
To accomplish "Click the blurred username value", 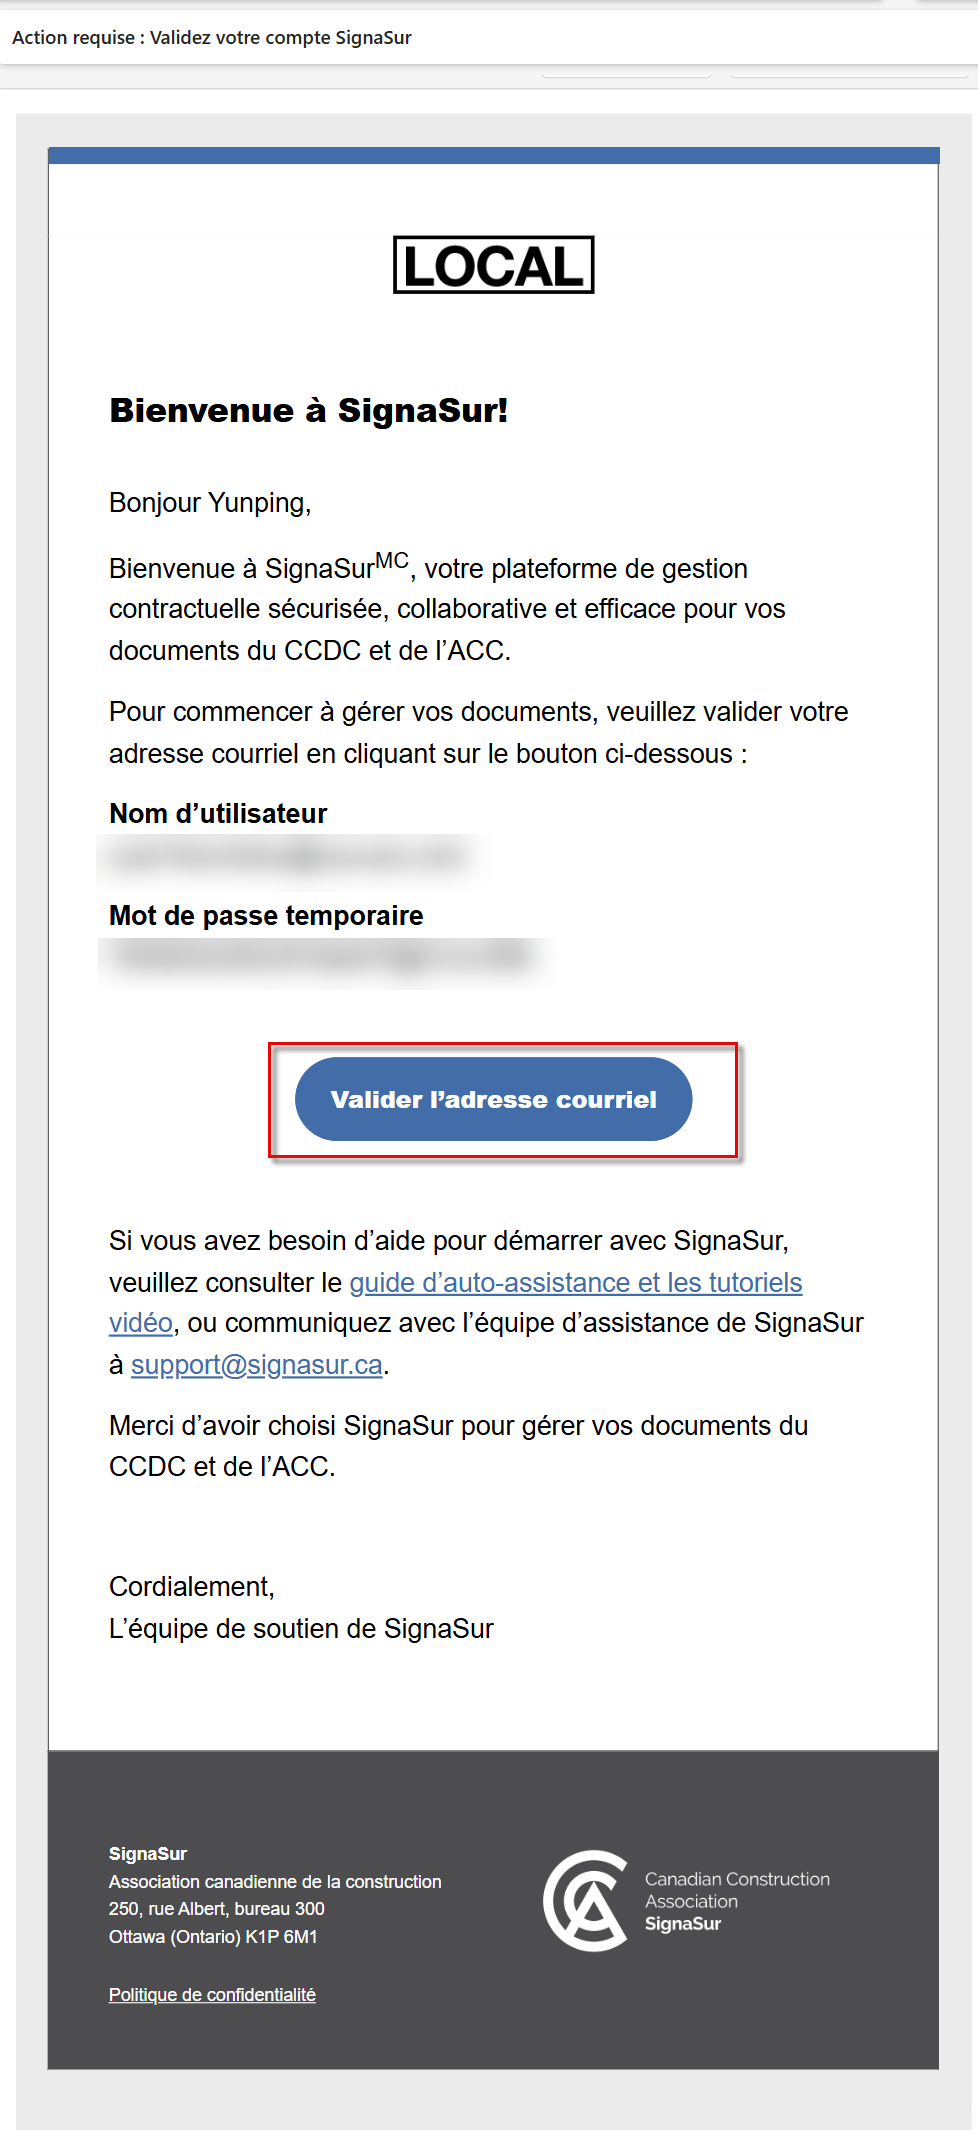I will (290, 857).
